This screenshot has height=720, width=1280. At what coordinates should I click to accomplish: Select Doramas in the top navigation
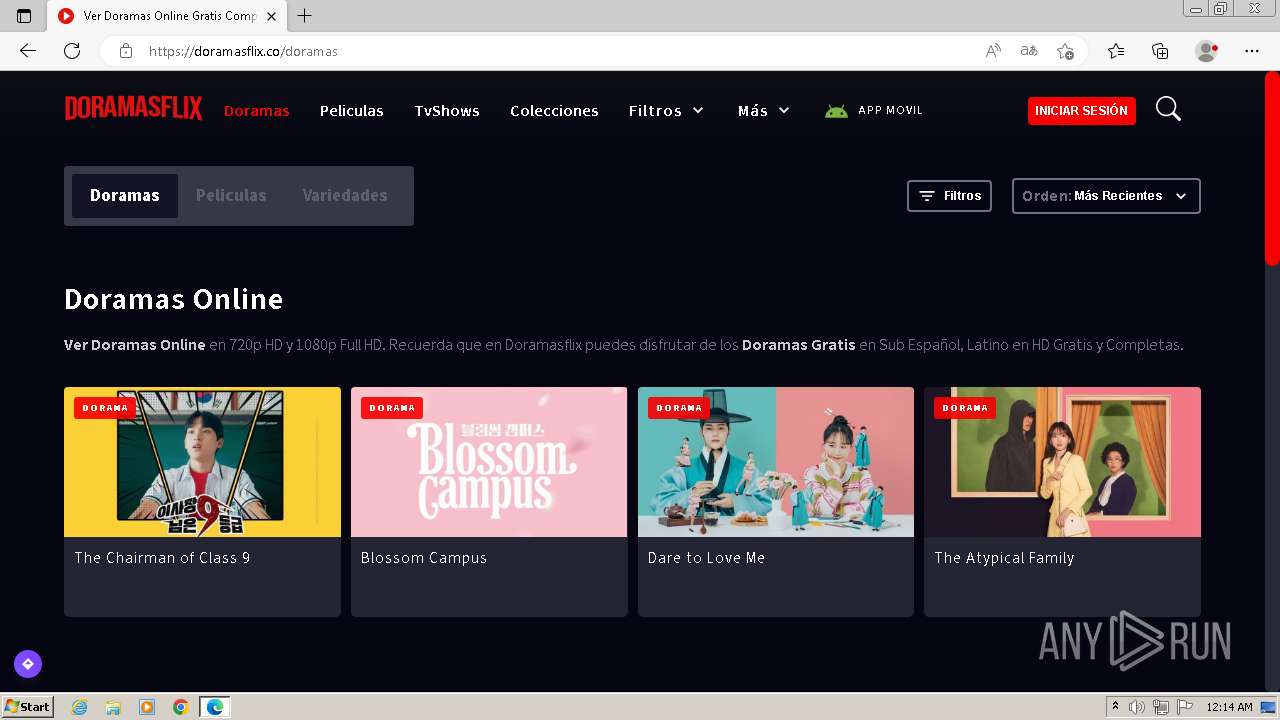256,111
